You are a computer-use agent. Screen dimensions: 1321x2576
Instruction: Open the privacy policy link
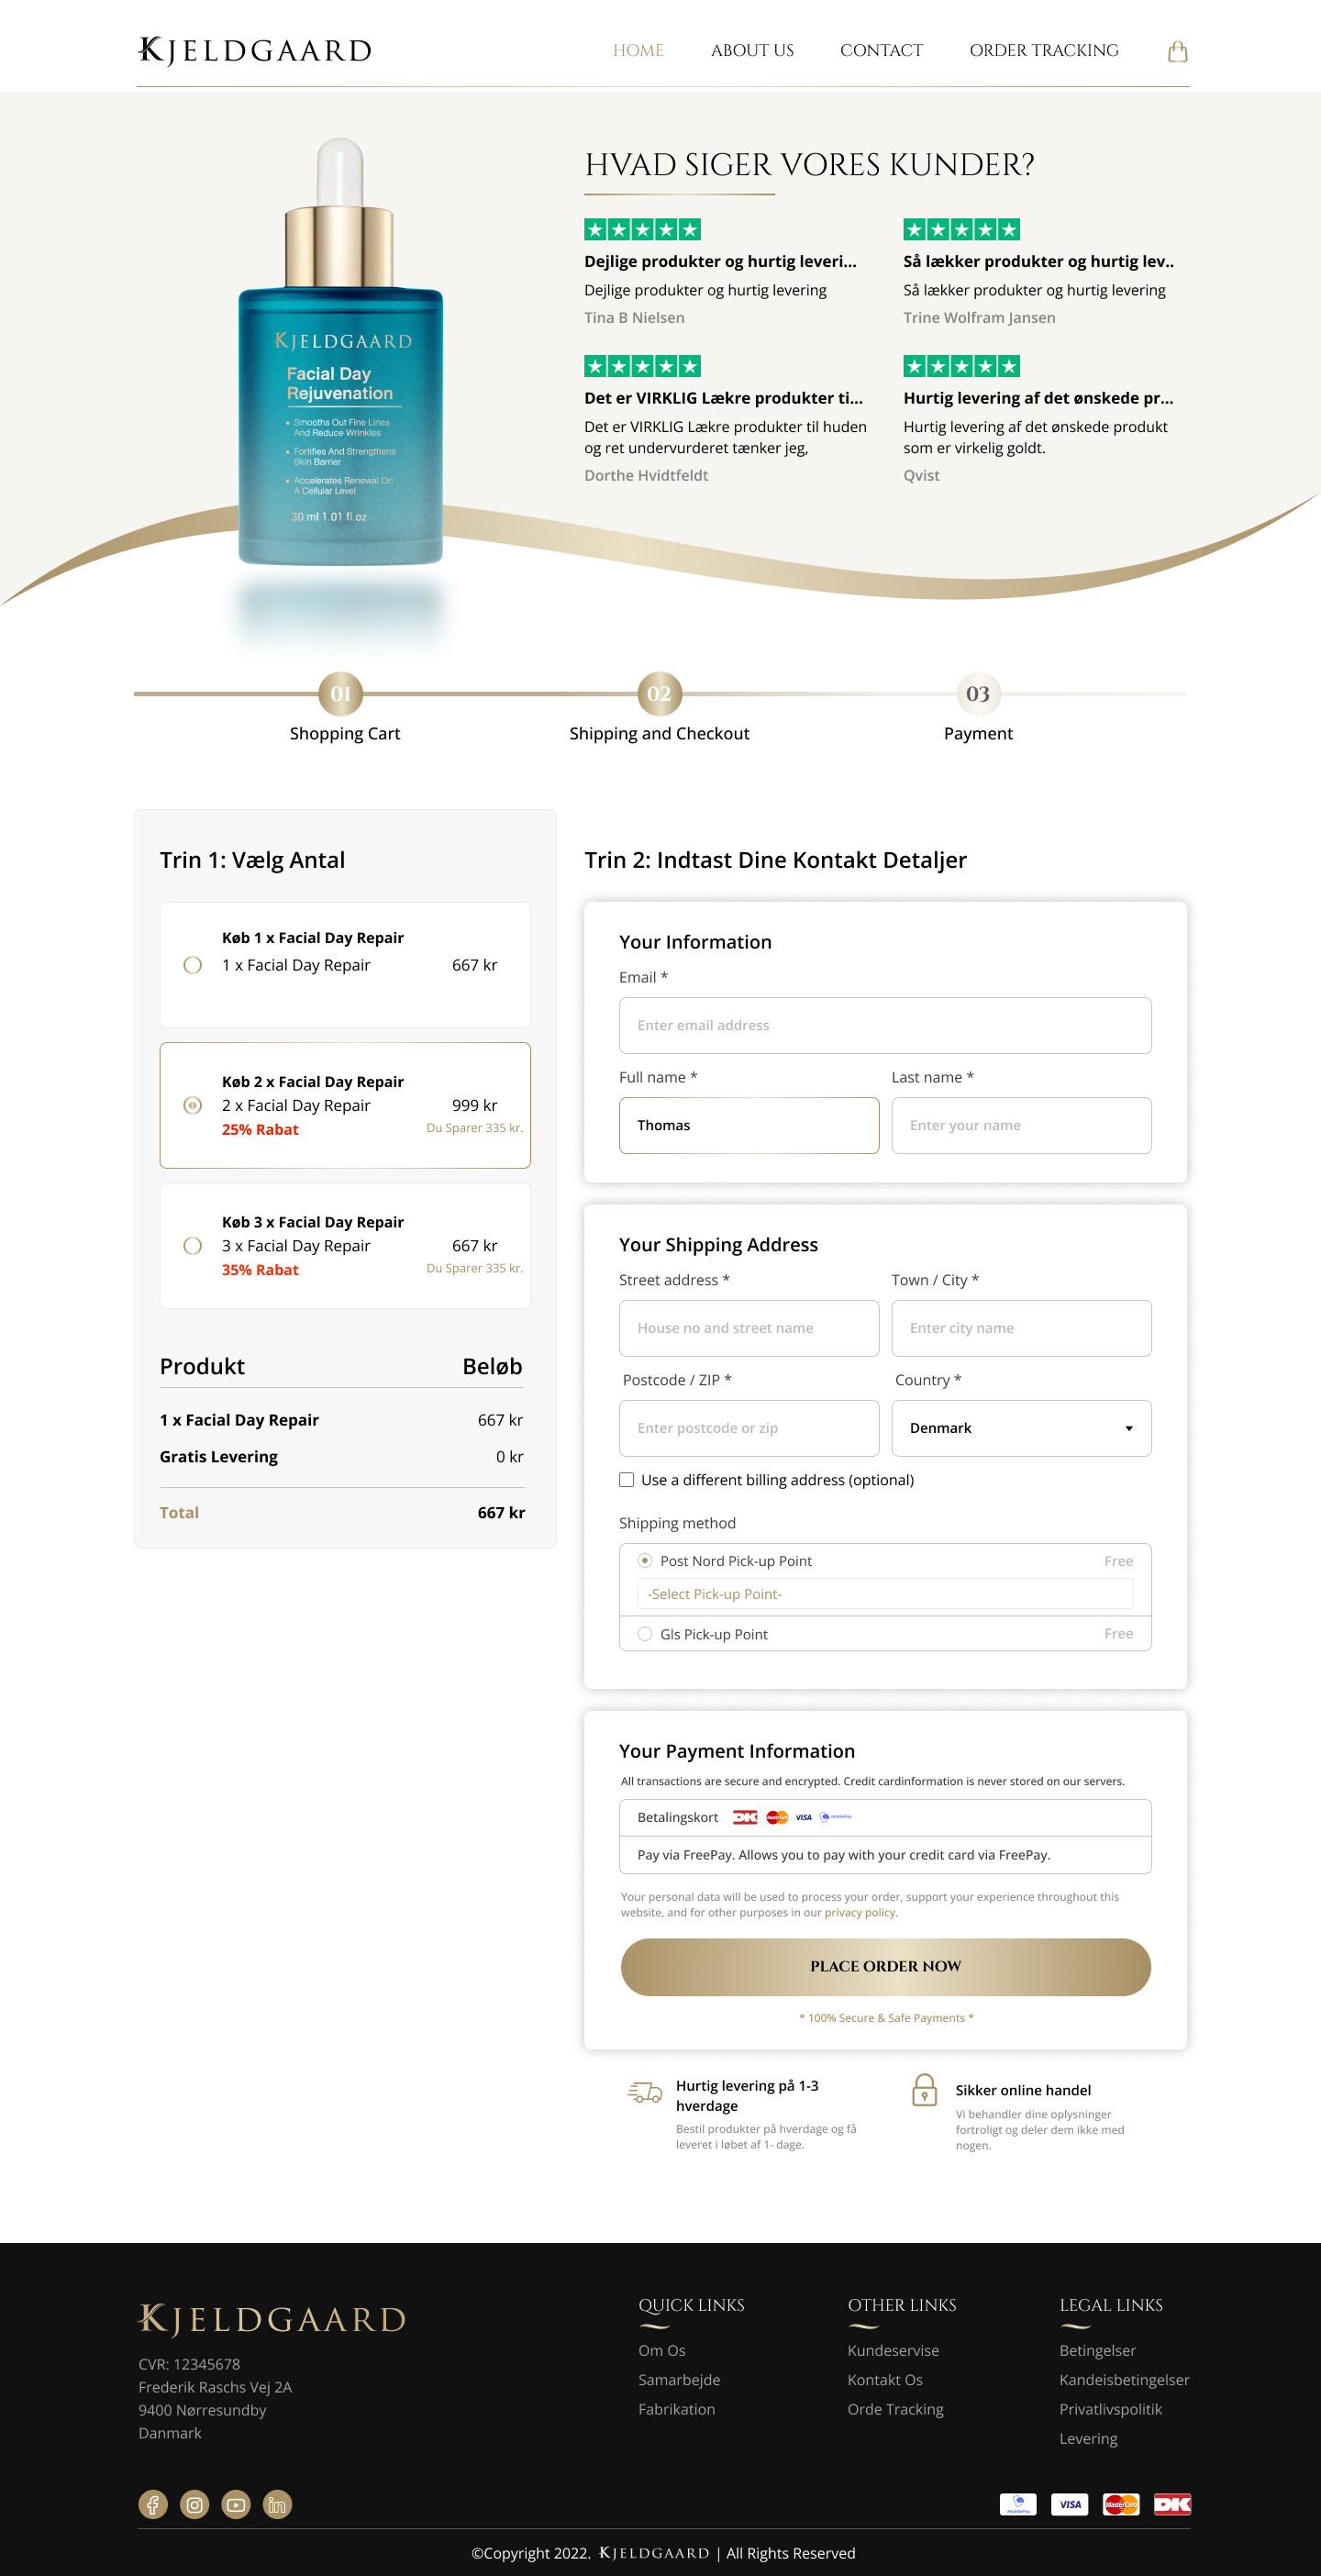(859, 1912)
